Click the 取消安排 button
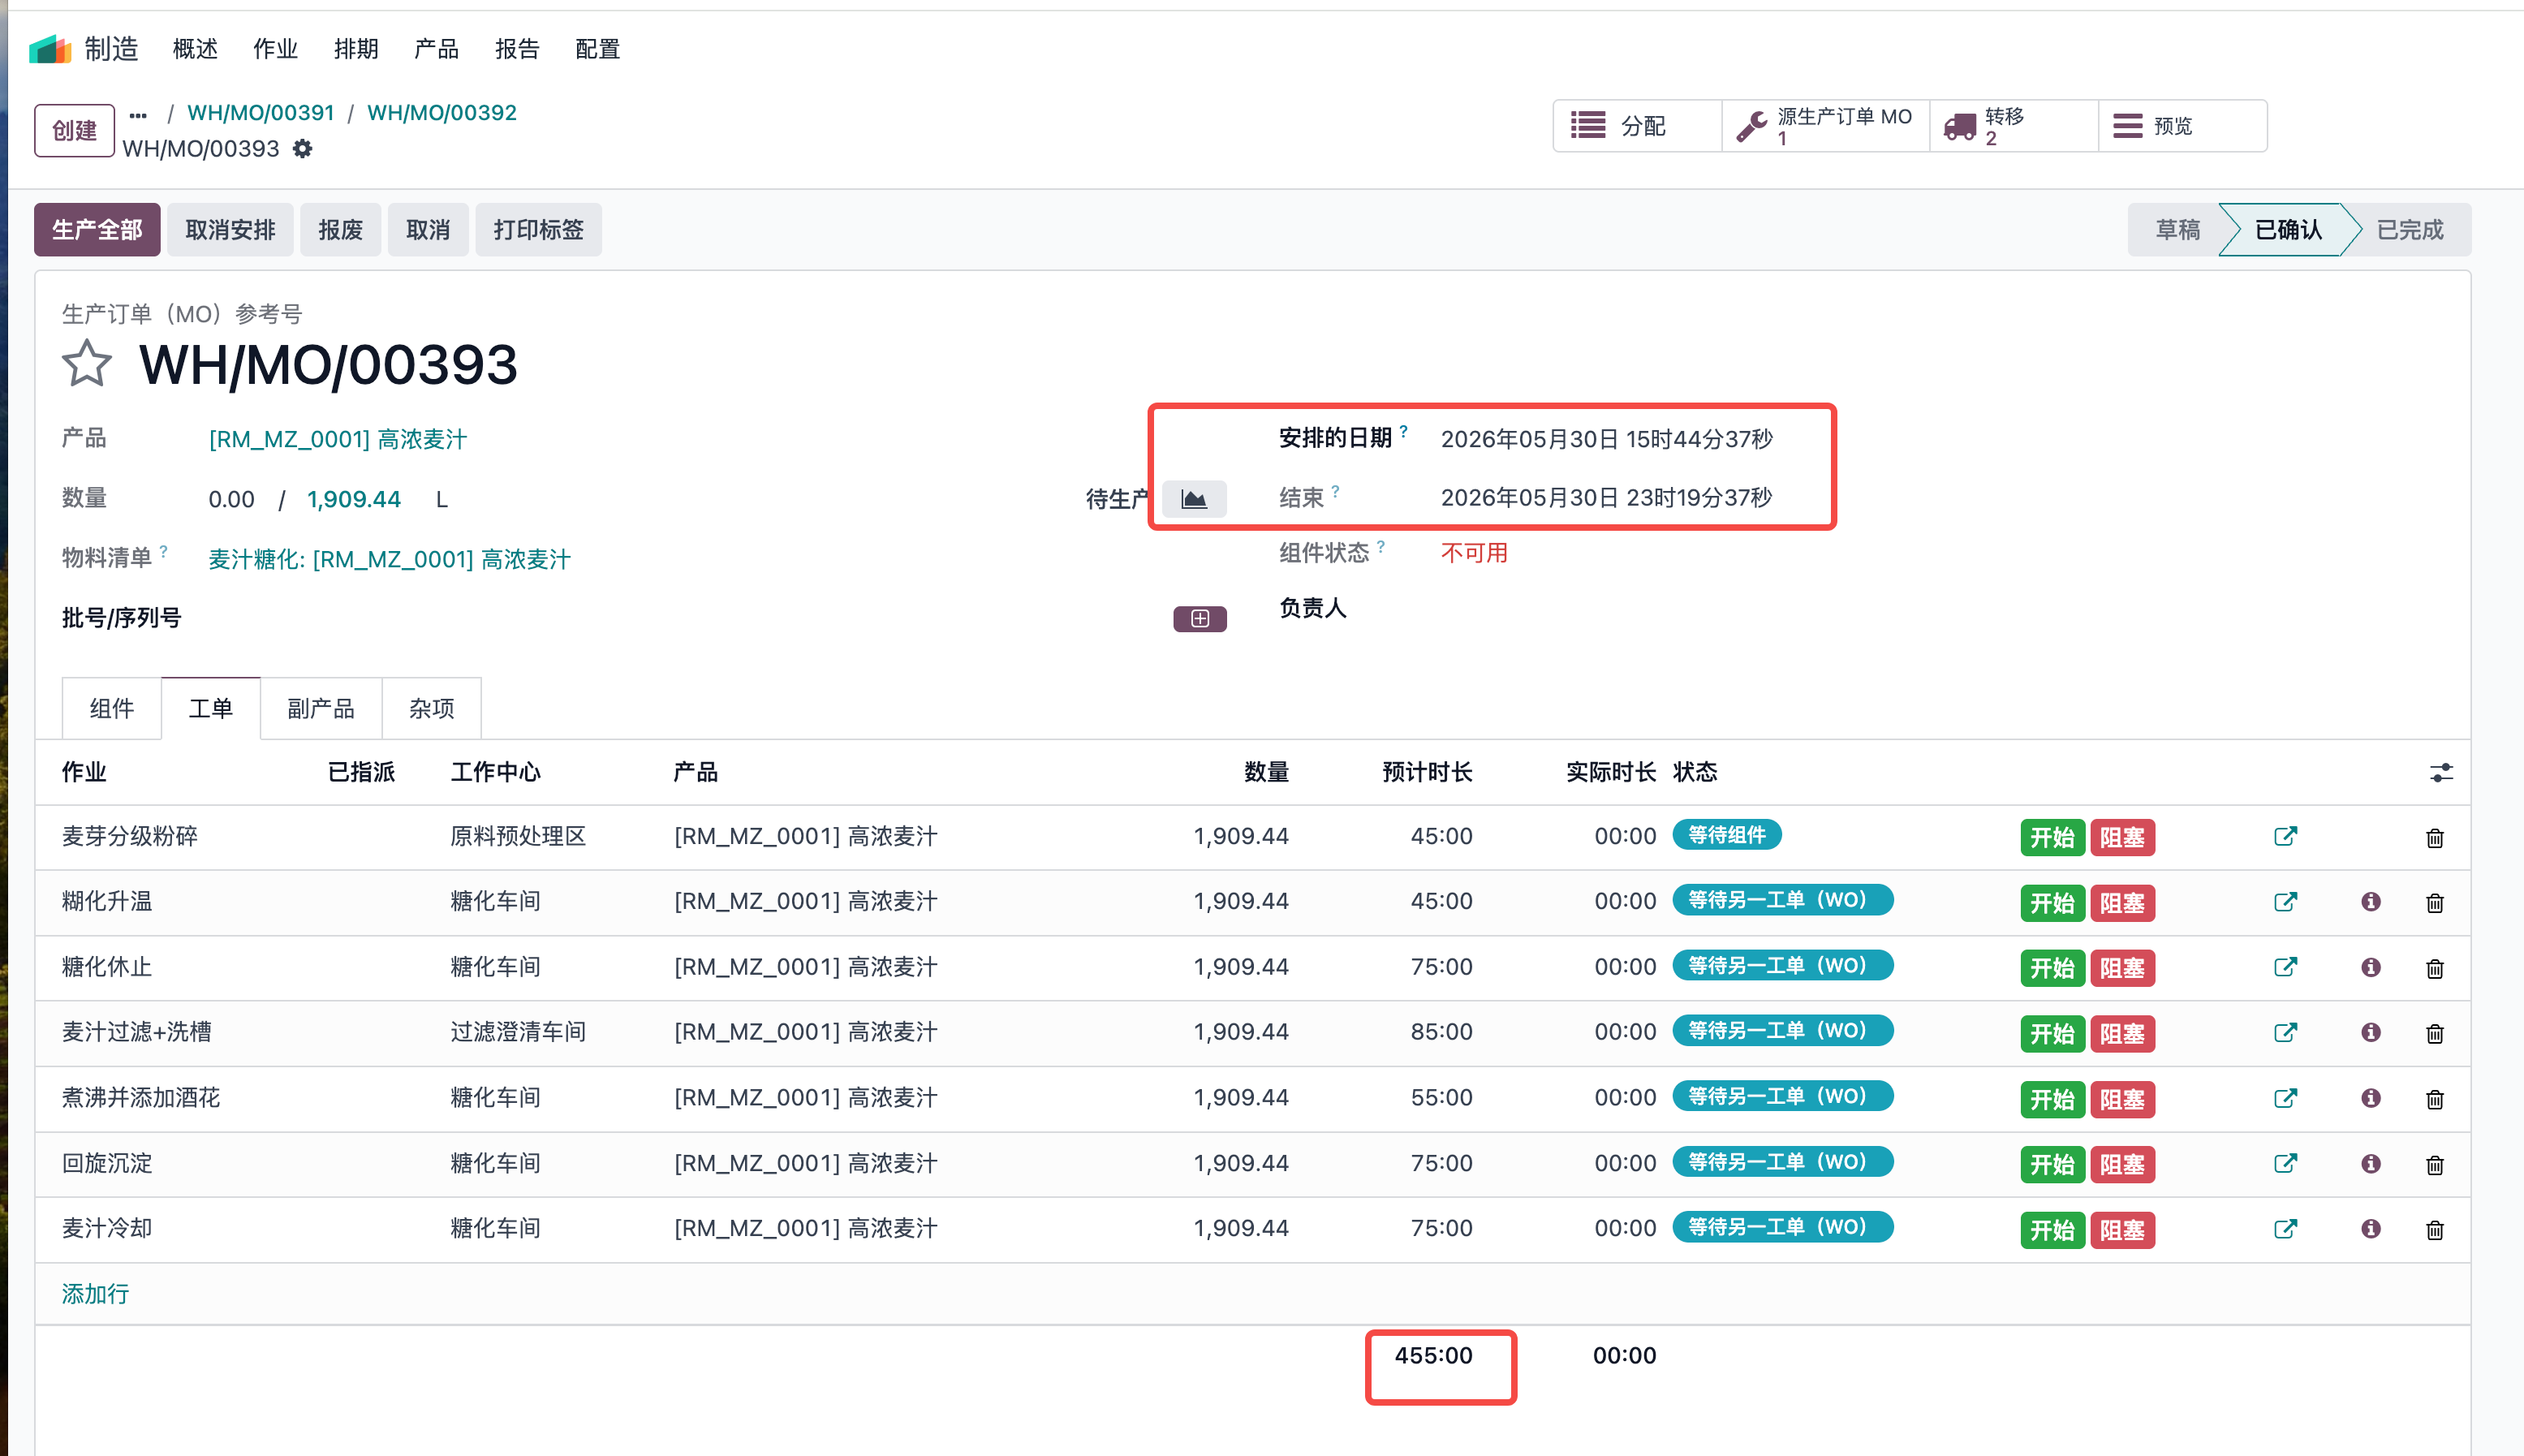Viewport: 2524px width, 1456px height. point(230,230)
